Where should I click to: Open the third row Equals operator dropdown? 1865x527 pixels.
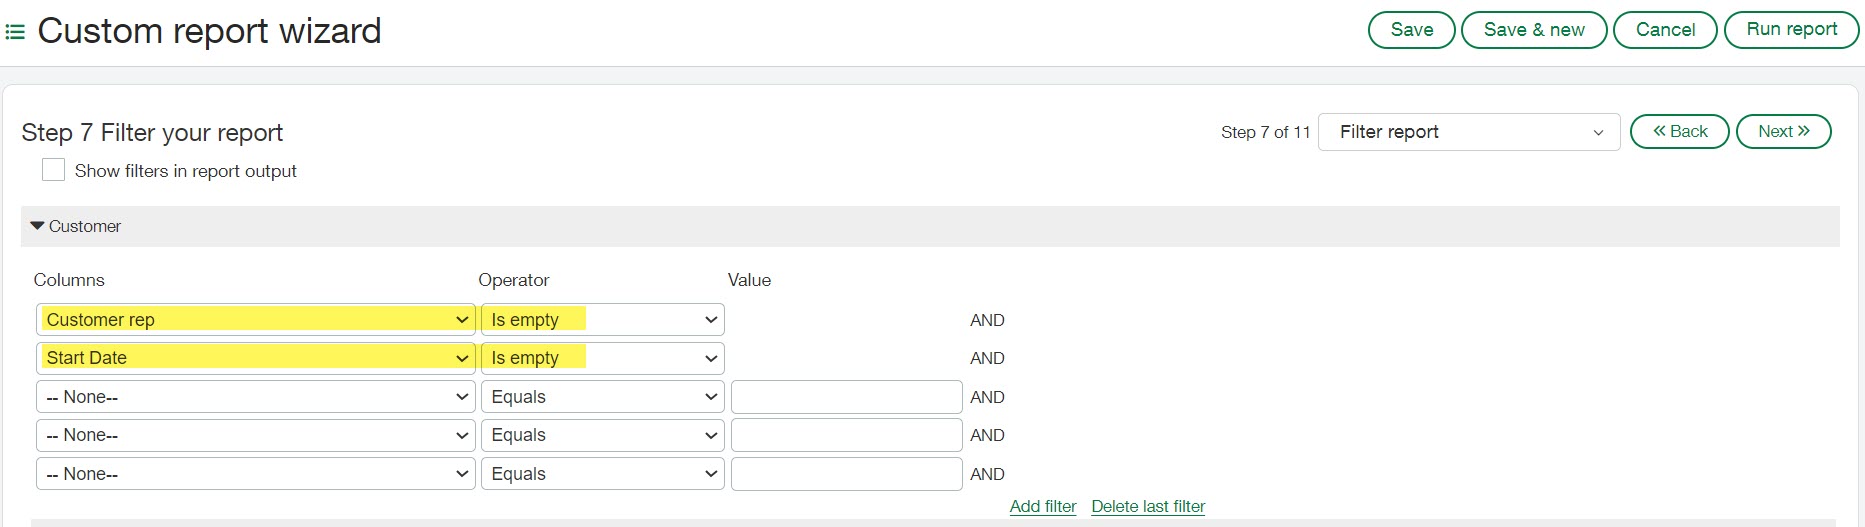602,397
